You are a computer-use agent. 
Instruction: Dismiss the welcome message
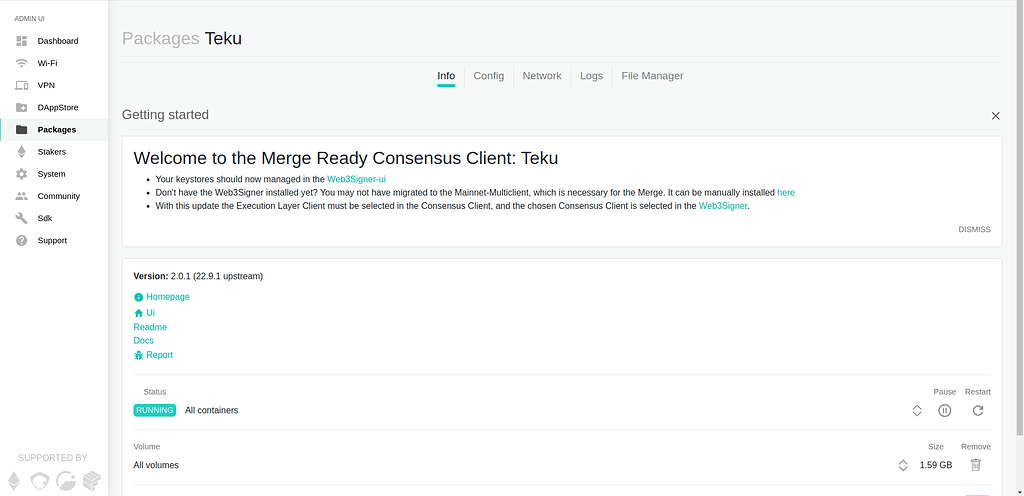click(973, 229)
